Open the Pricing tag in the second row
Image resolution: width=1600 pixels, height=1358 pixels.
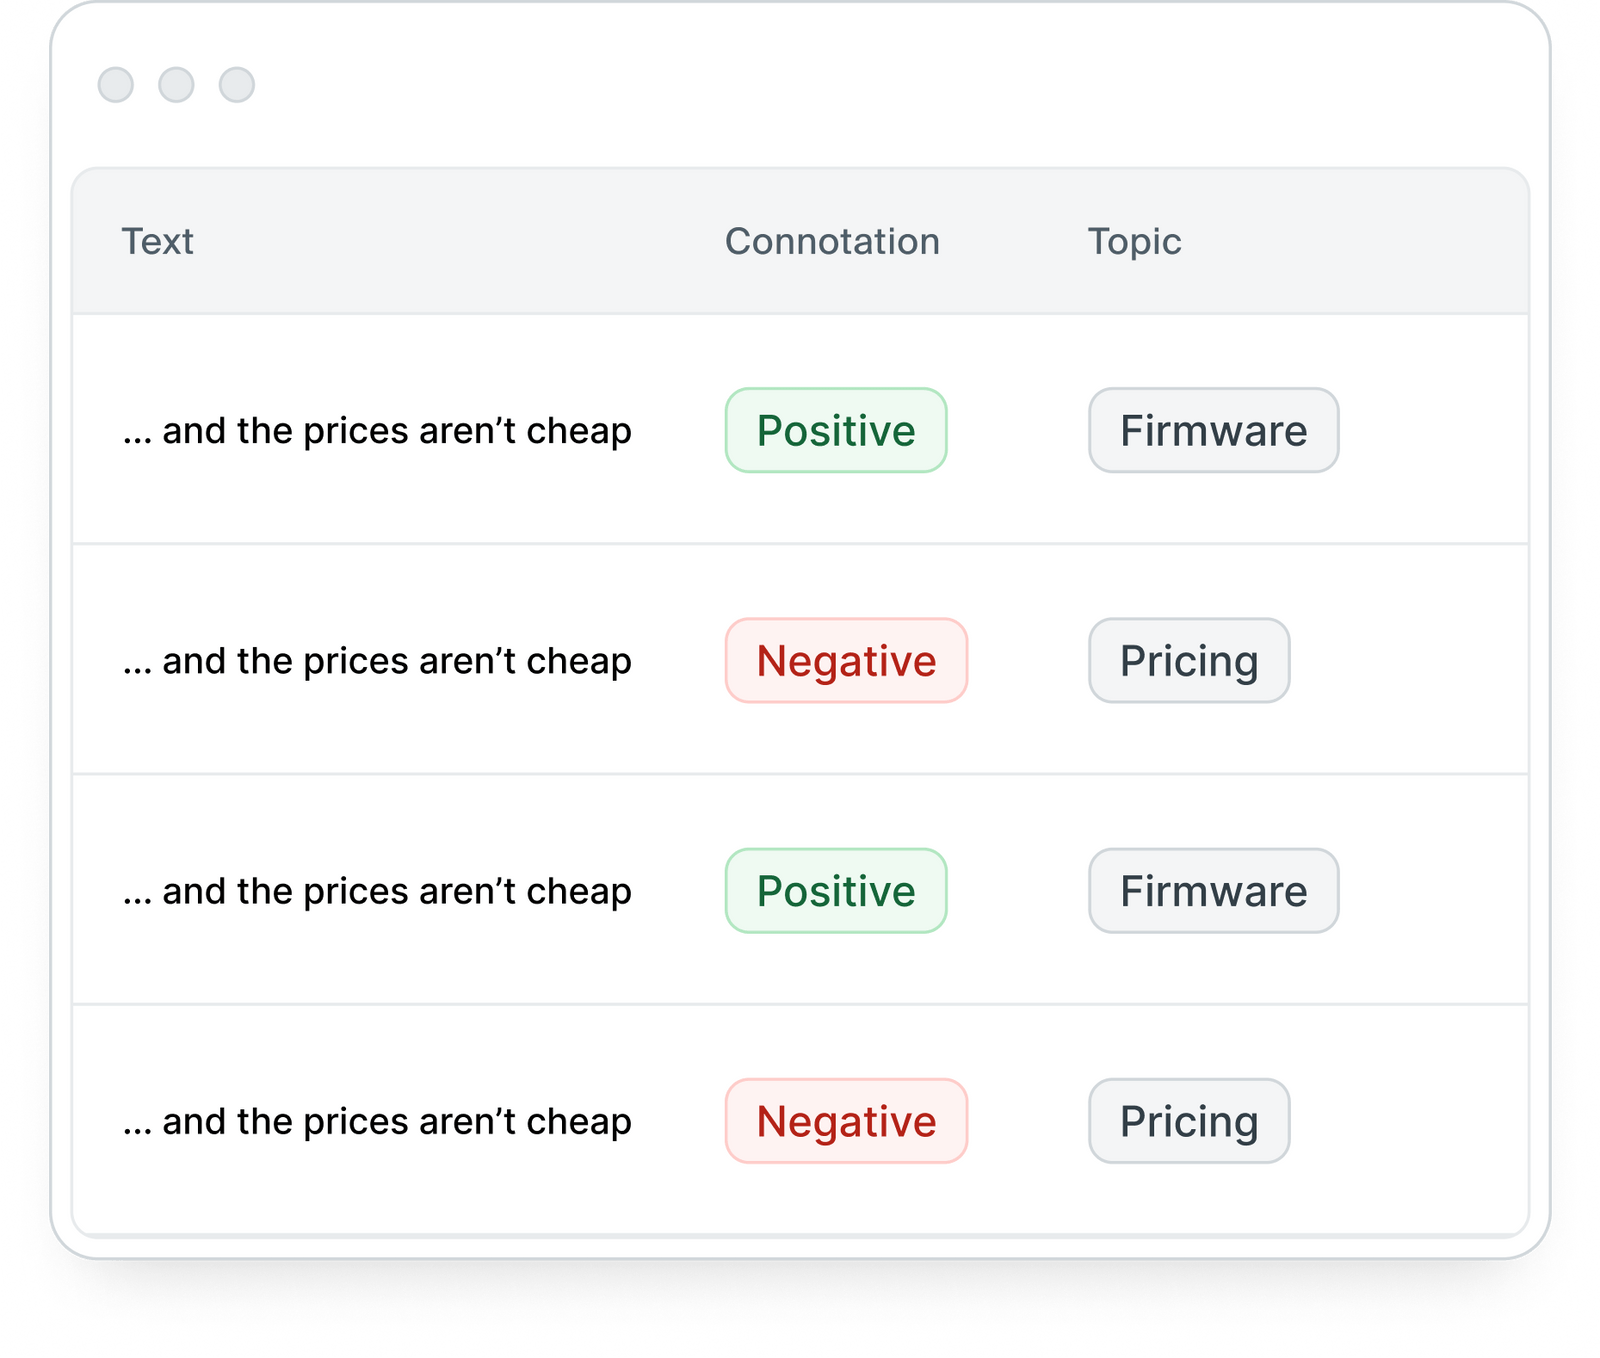click(x=1189, y=661)
